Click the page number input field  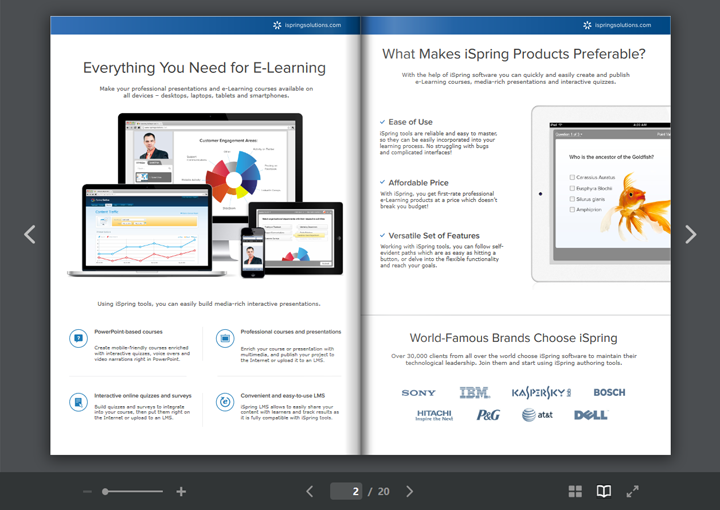[346, 491]
